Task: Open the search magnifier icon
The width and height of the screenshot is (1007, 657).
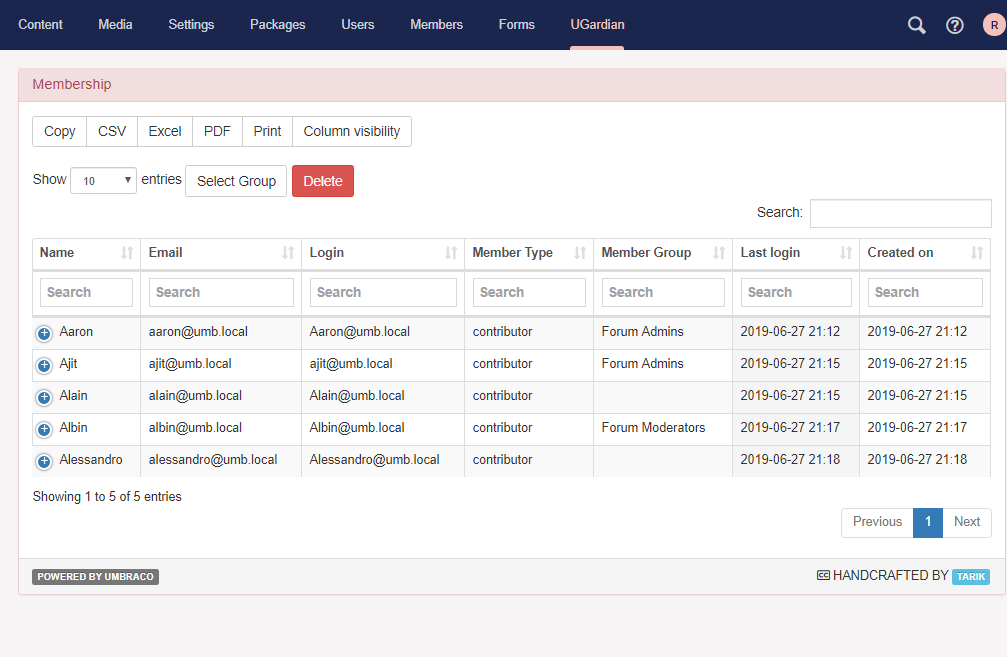Action: pos(916,25)
